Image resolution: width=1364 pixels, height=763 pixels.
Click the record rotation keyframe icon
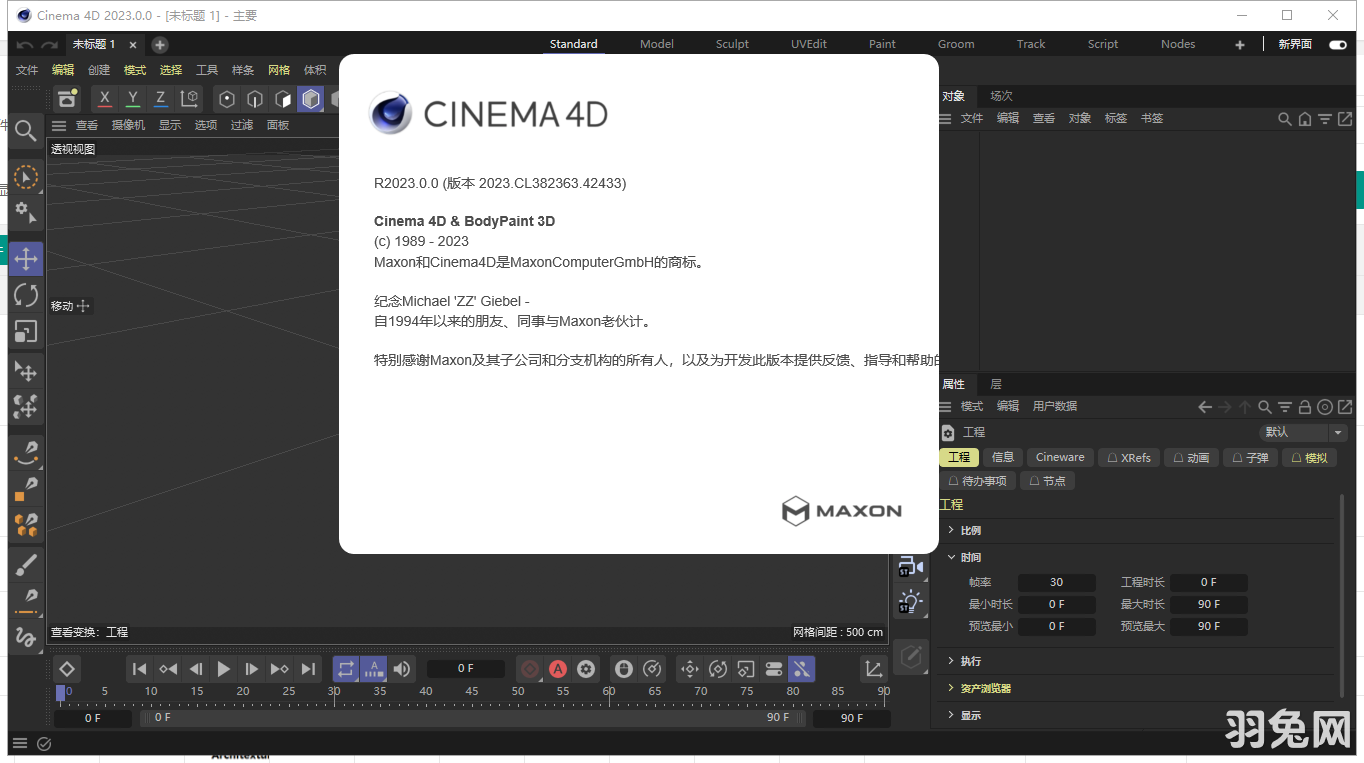(x=718, y=668)
